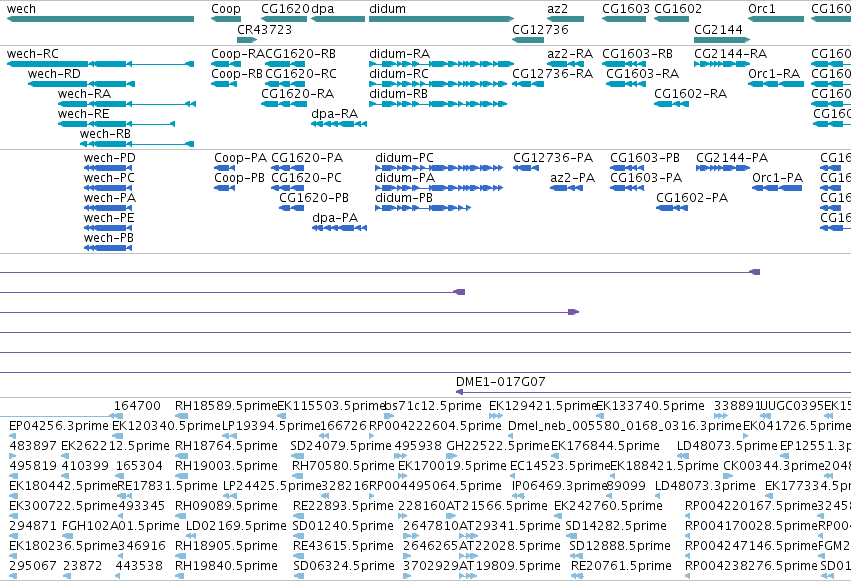Open the CG2144-PA protein feature
Image resolution: width=851 pixels, height=581 pixels.
click(723, 168)
